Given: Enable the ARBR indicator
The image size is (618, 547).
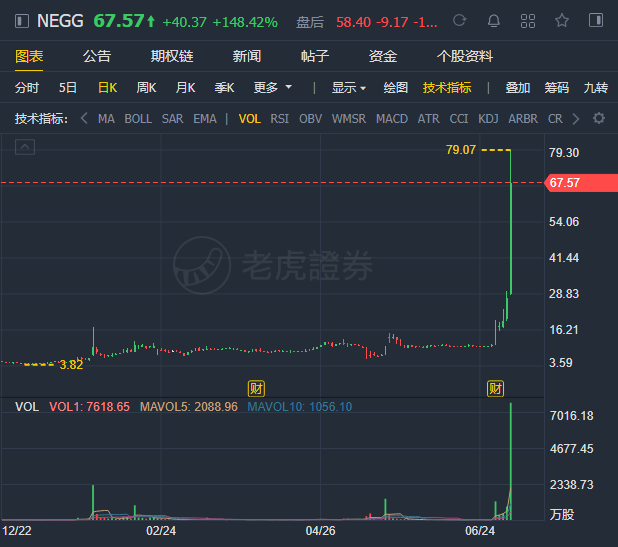Looking at the screenshot, I should [523, 119].
